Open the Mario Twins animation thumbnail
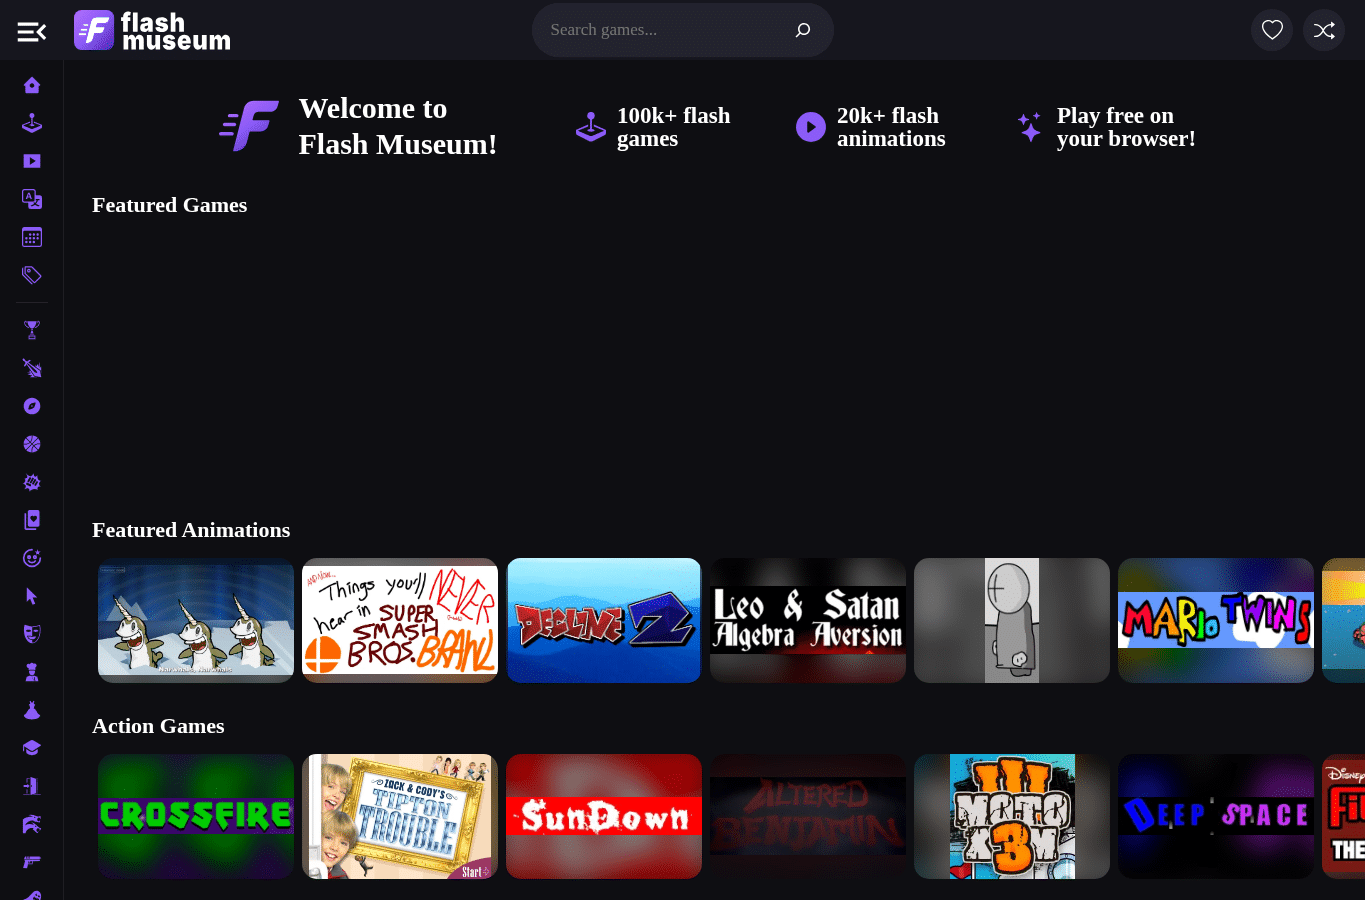Viewport: 1365px width, 900px height. coord(1216,620)
